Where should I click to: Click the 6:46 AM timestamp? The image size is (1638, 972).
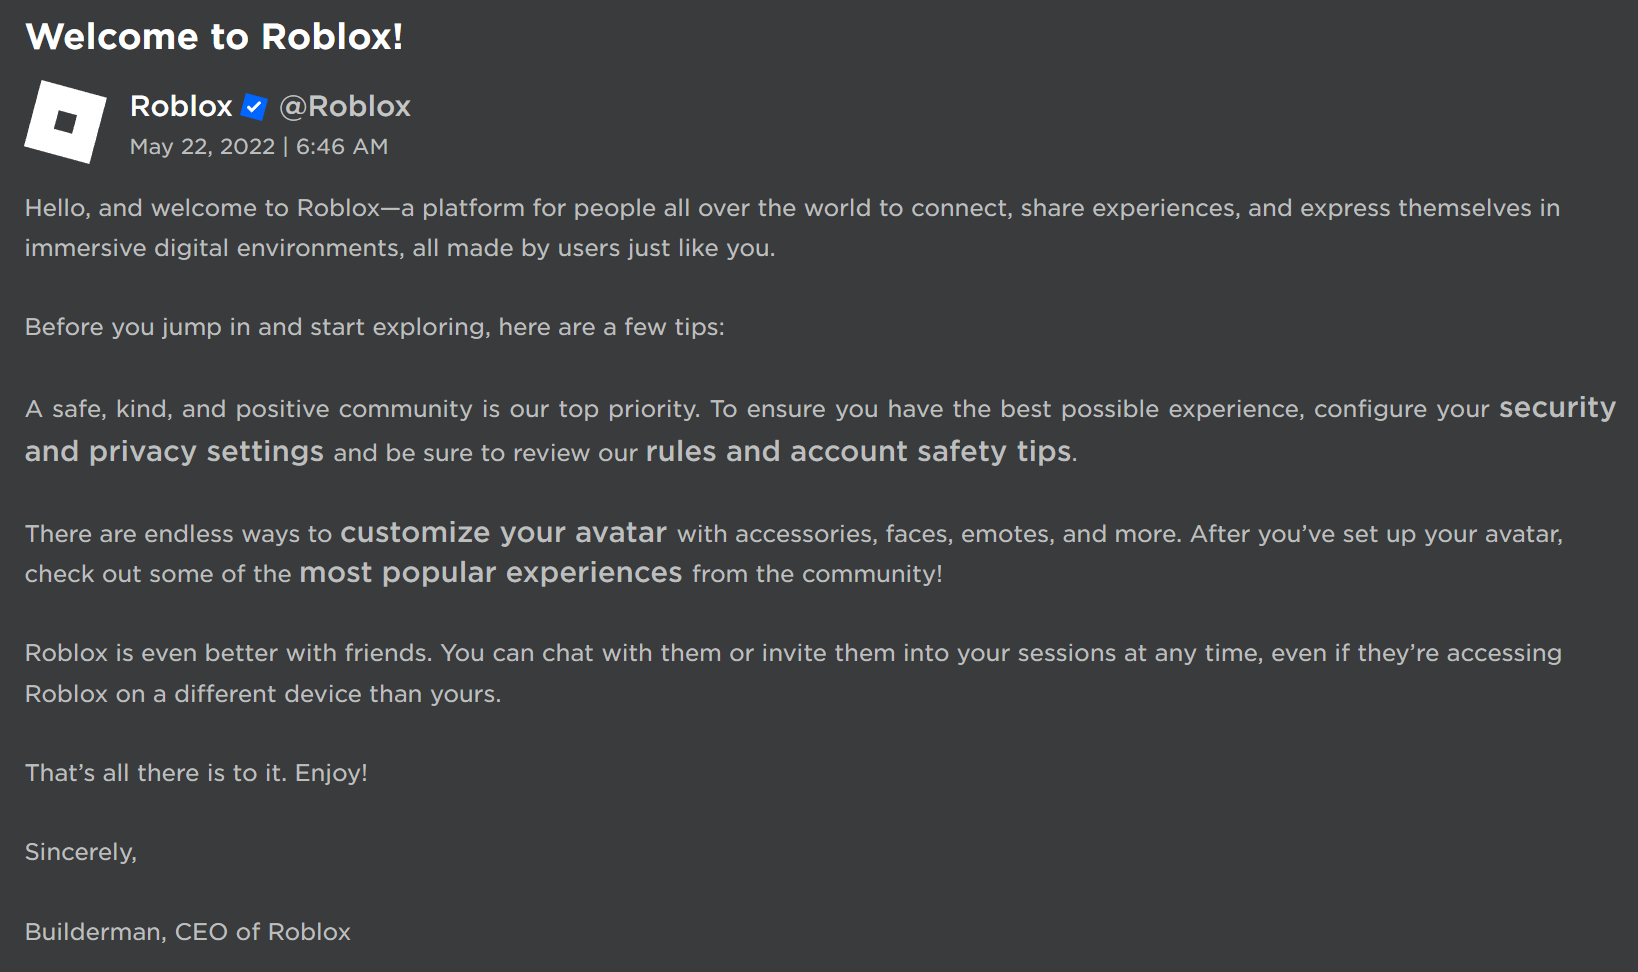[x=342, y=147]
